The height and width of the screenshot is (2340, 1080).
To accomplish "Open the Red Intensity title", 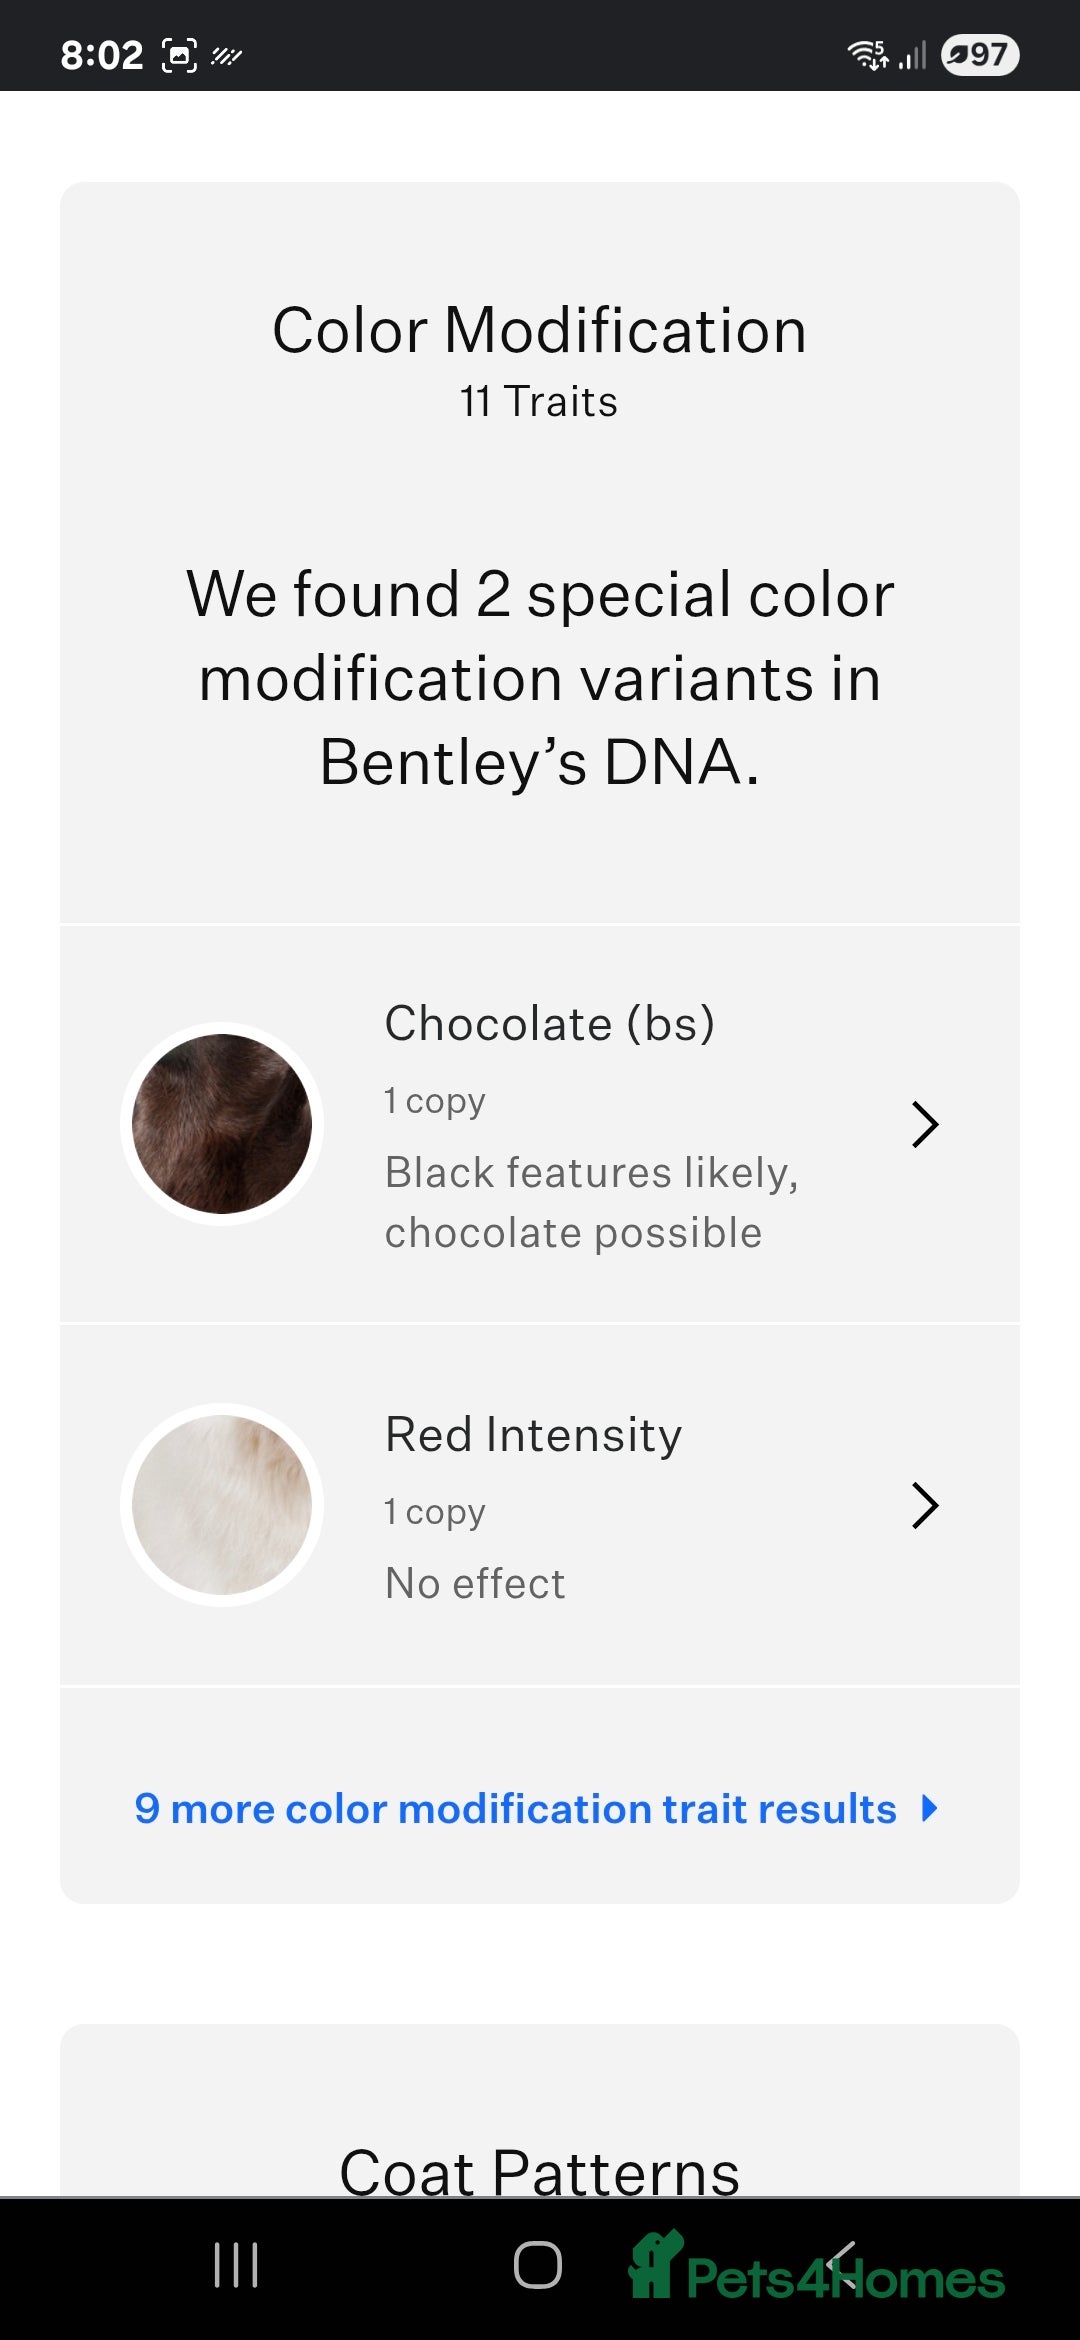I will (x=533, y=1435).
